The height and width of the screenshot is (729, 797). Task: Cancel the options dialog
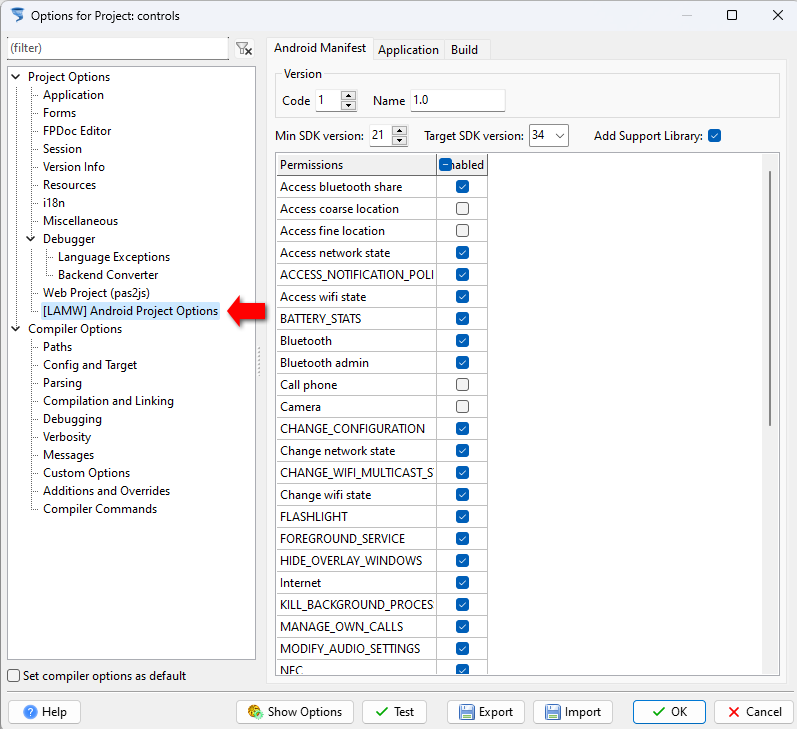click(753, 712)
